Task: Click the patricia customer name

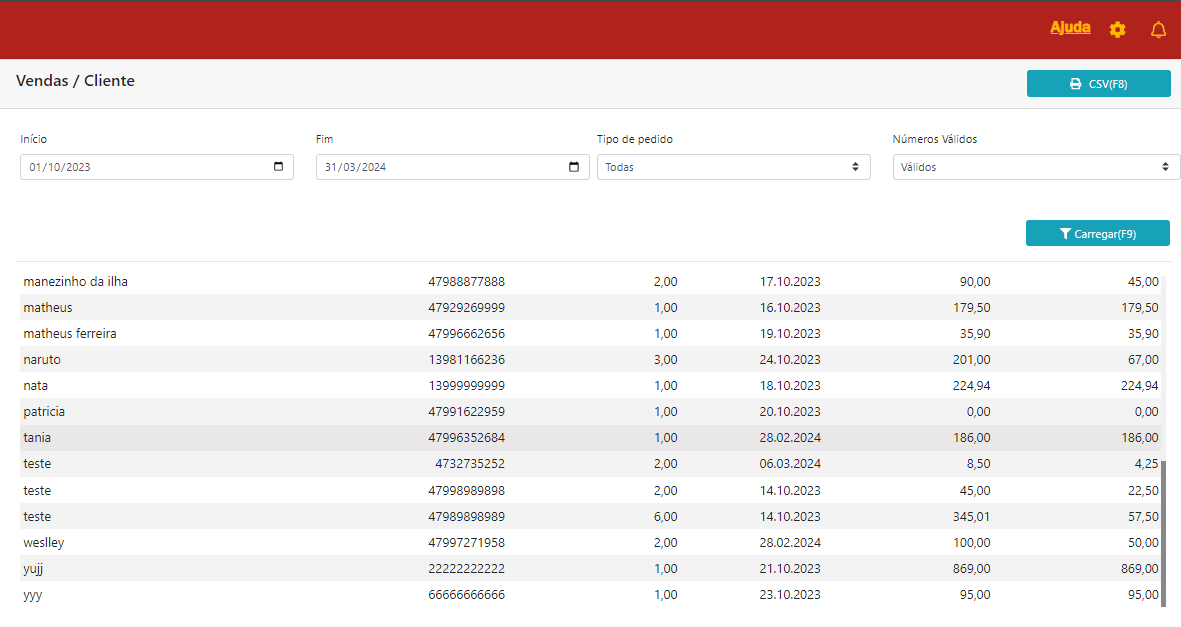Action: click(x=44, y=412)
